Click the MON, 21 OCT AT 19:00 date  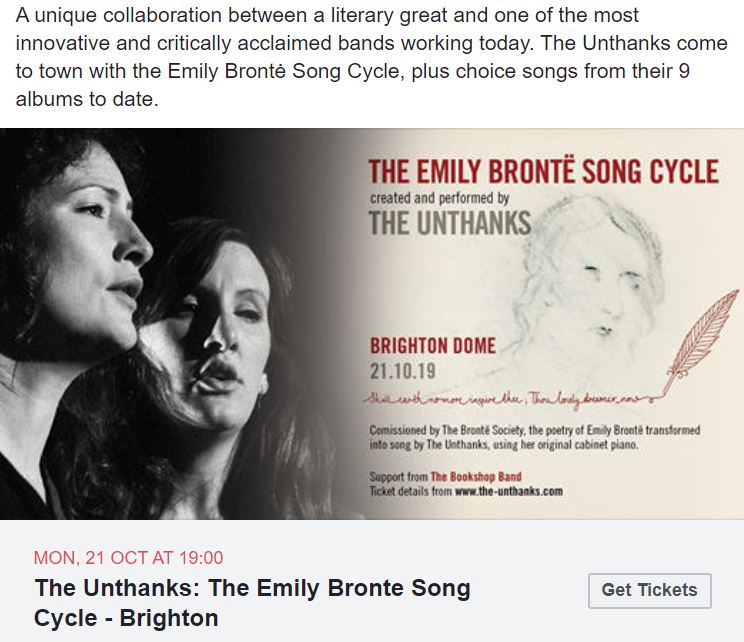click(x=128, y=558)
